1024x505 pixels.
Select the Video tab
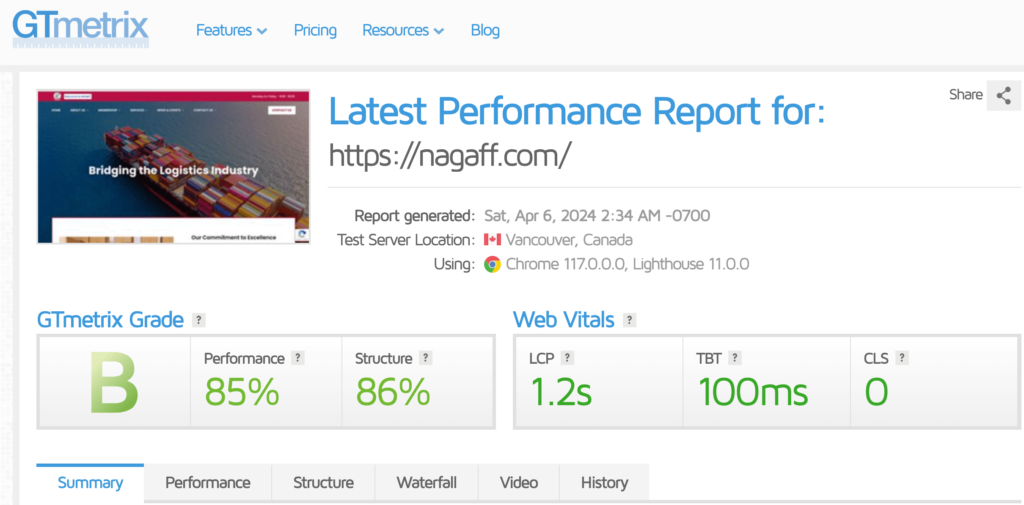click(x=519, y=482)
